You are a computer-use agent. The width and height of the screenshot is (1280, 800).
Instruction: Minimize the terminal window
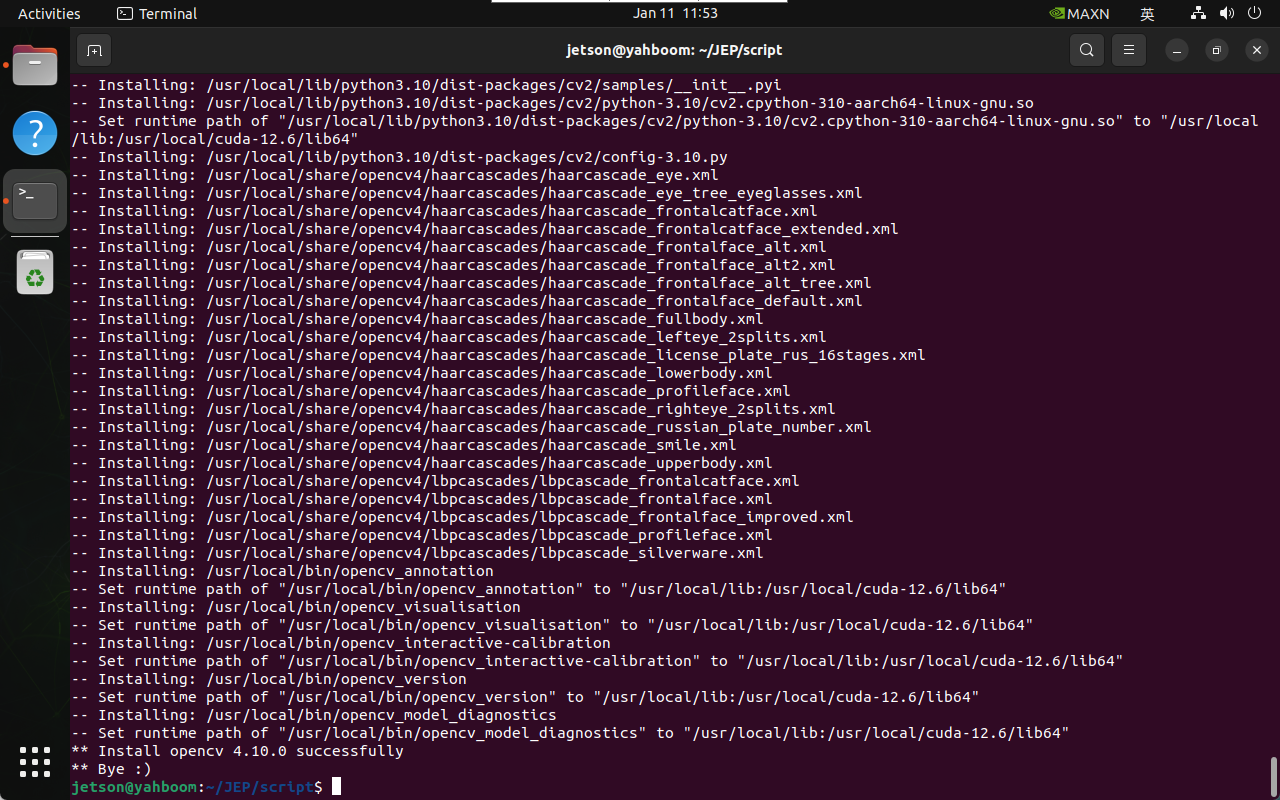click(x=1178, y=50)
